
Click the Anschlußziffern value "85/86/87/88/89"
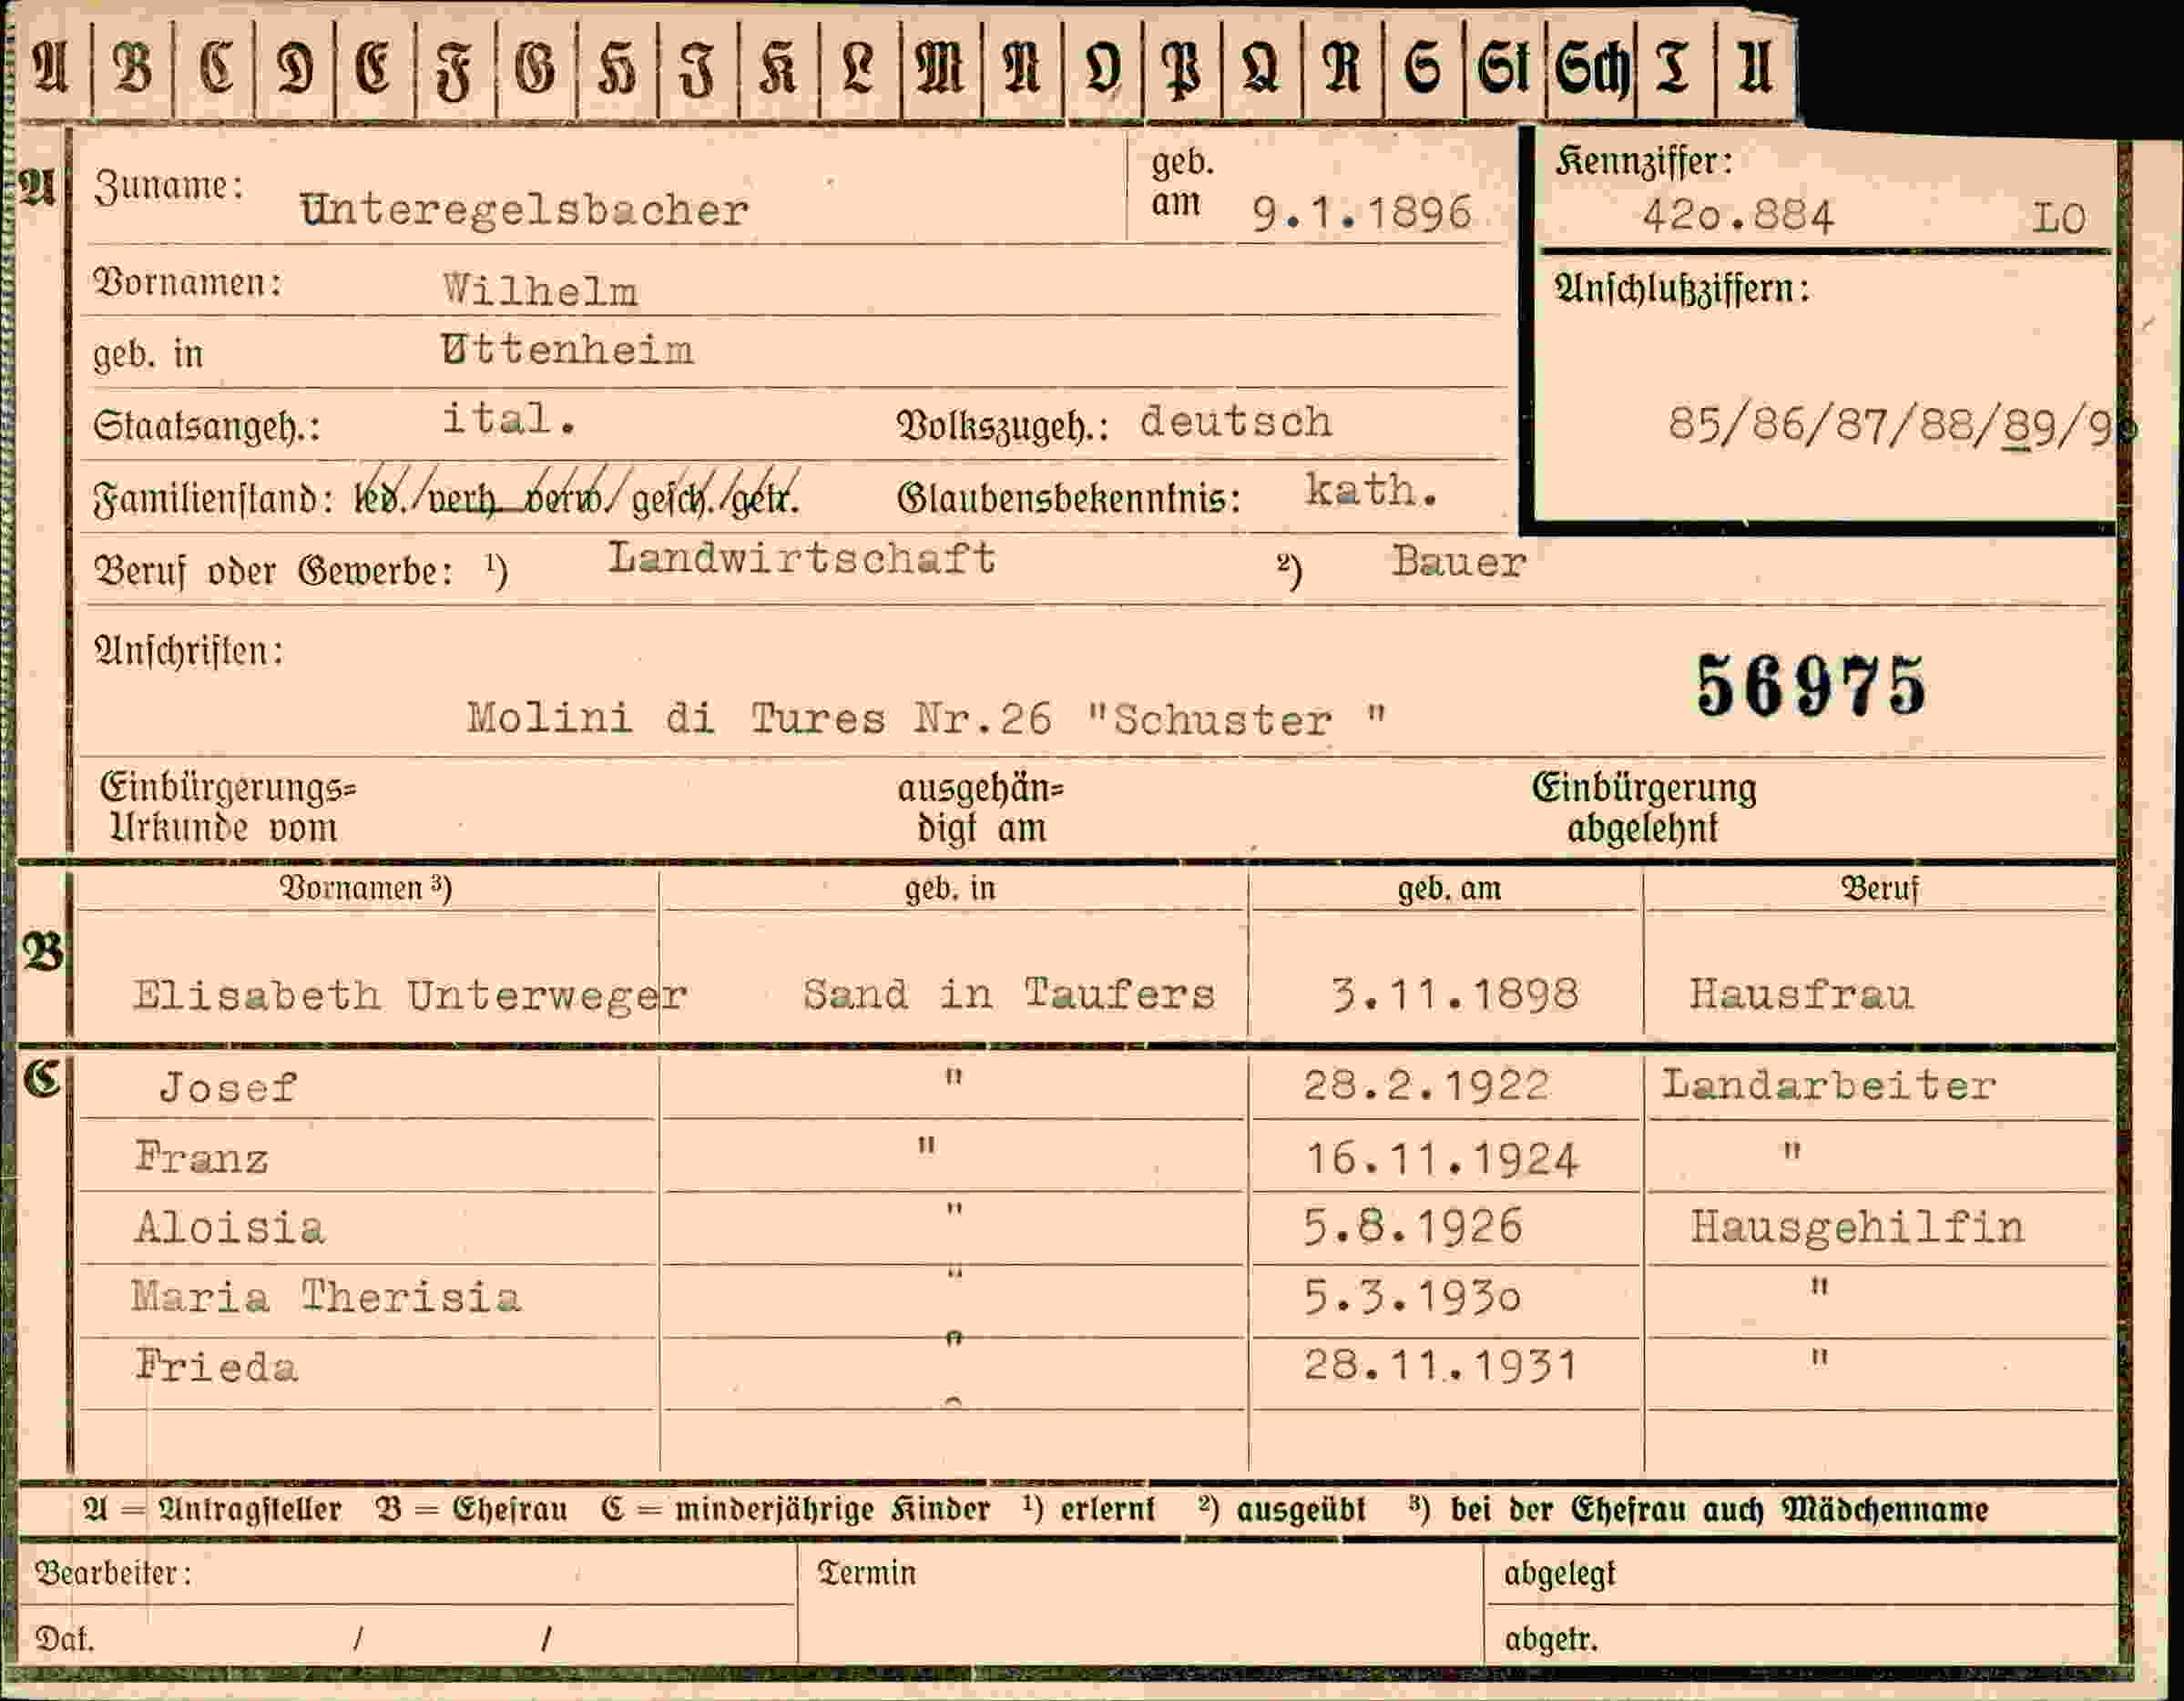coord(1863,425)
